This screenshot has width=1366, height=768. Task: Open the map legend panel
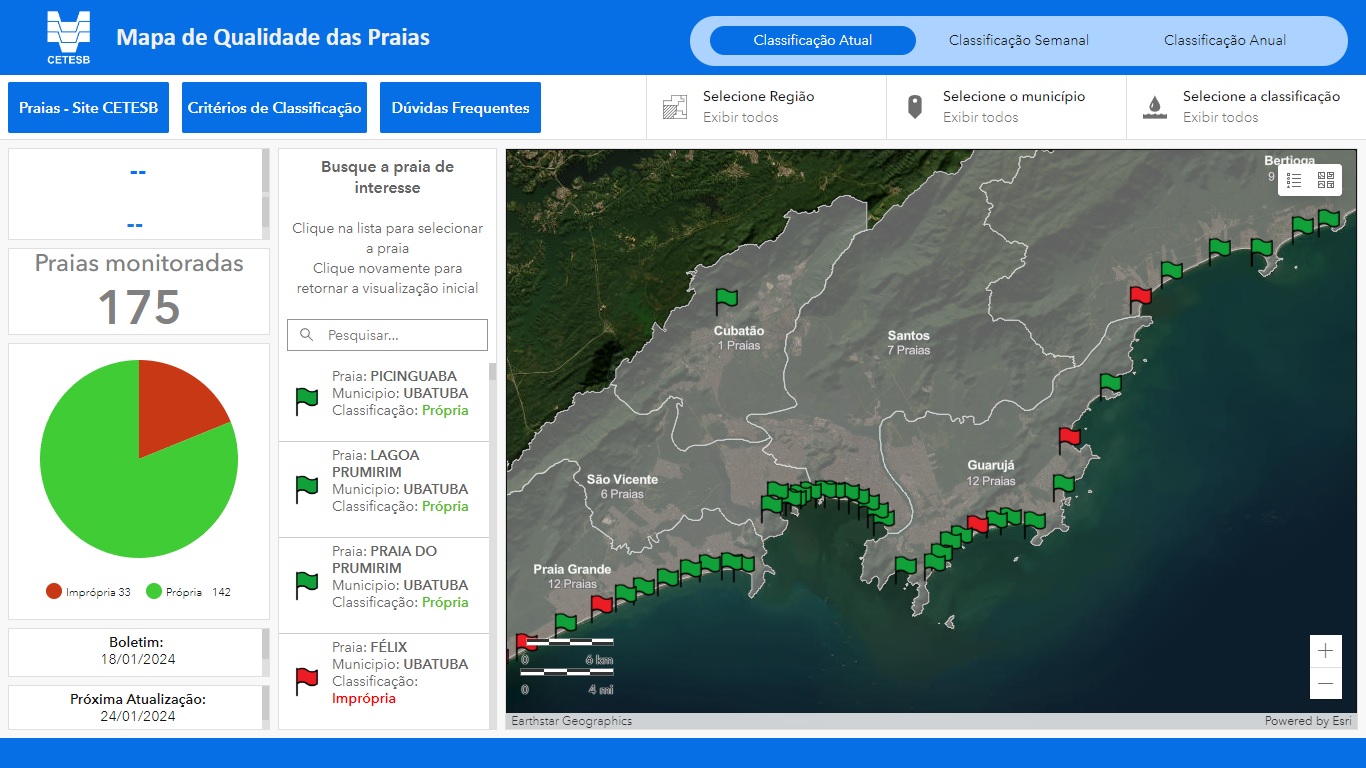pos(1294,180)
